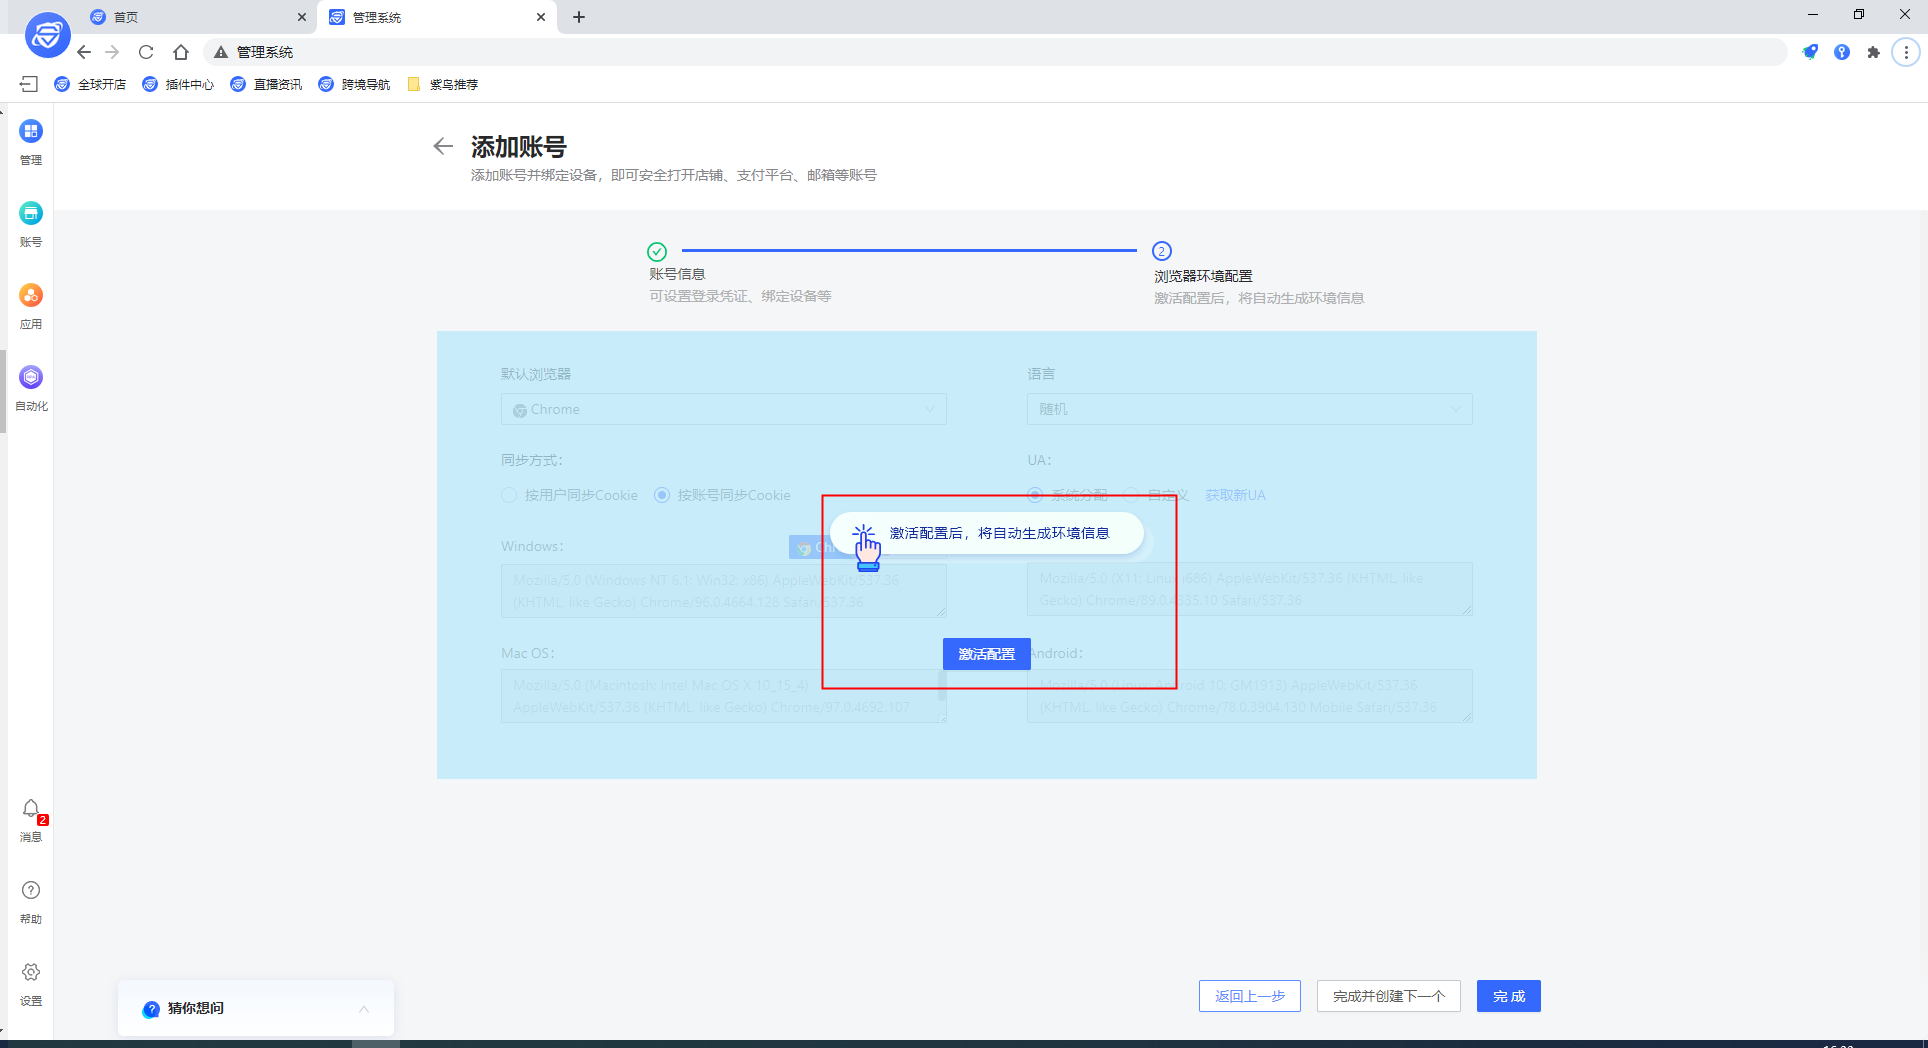Image resolution: width=1928 pixels, height=1048 pixels.
Task: Open the 帮助 help icon
Action: tap(31, 891)
